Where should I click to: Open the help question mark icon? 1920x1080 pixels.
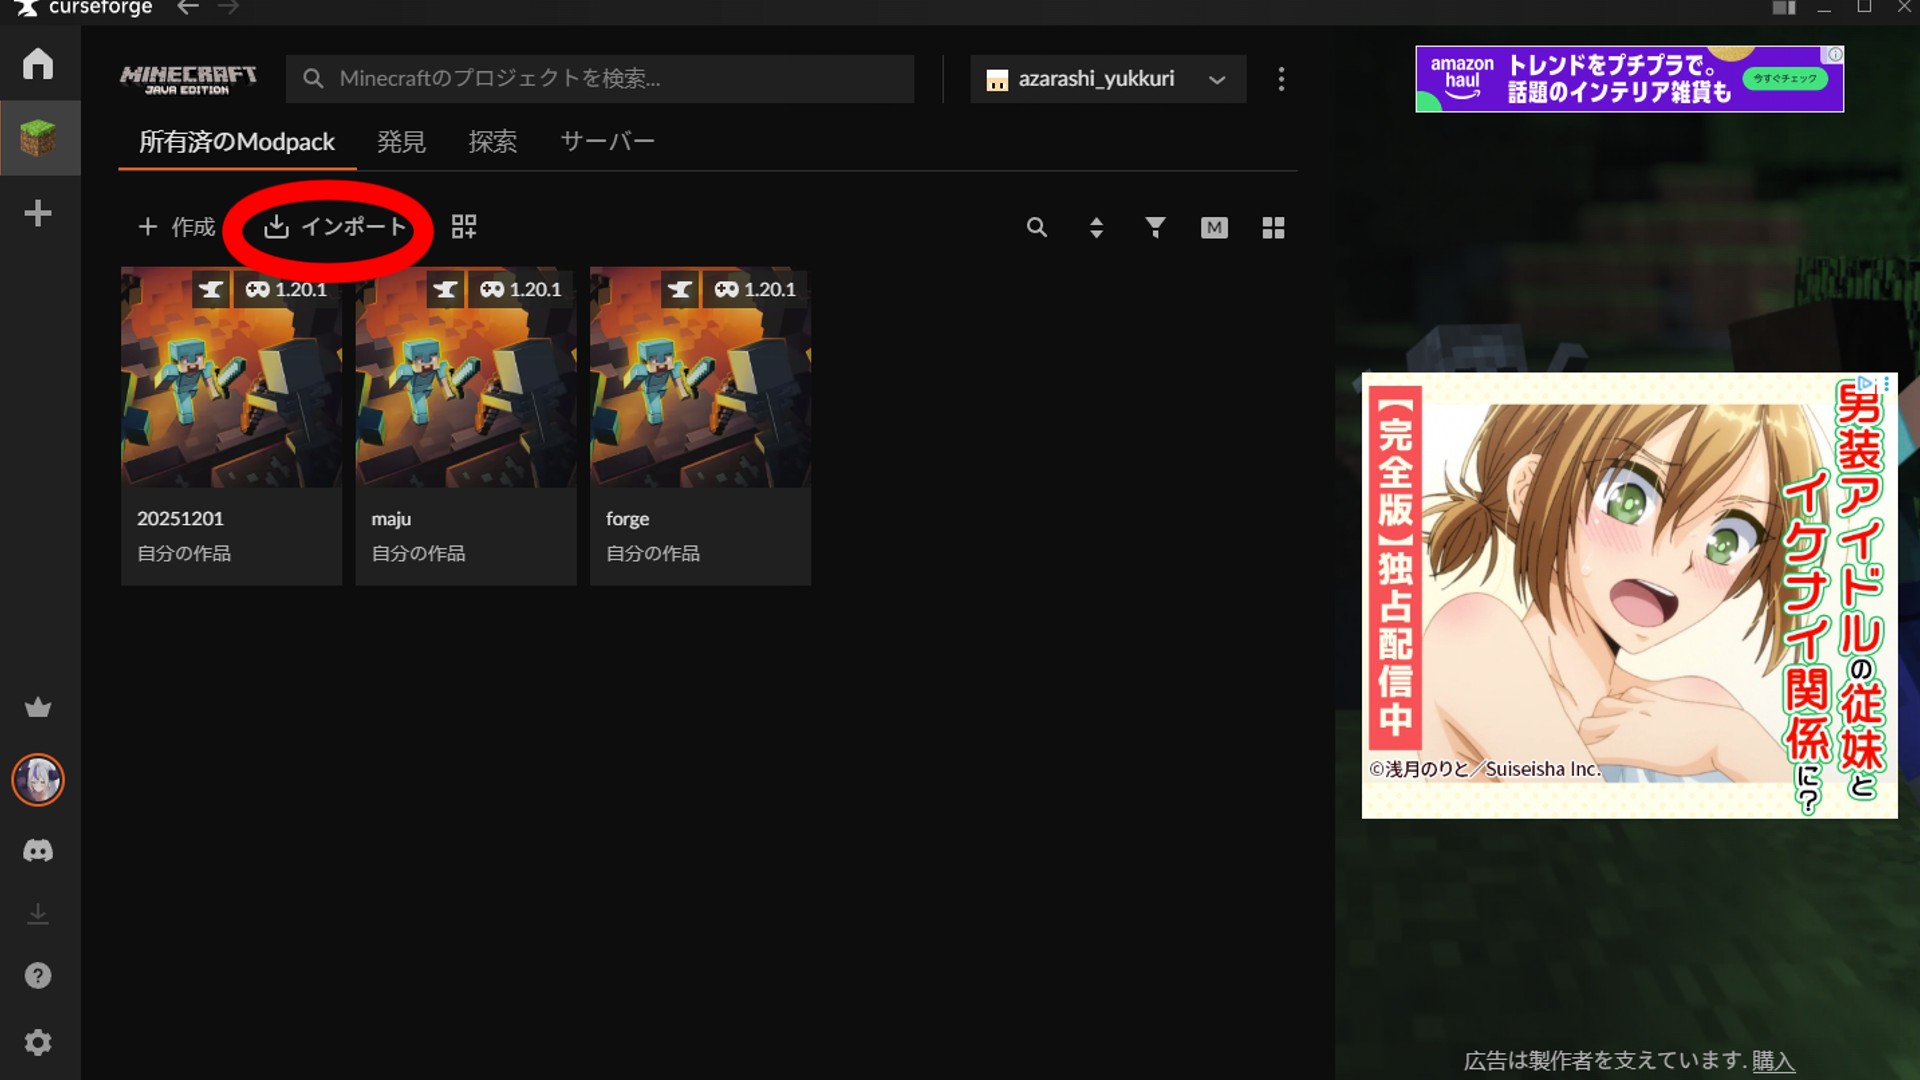[38, 976]
